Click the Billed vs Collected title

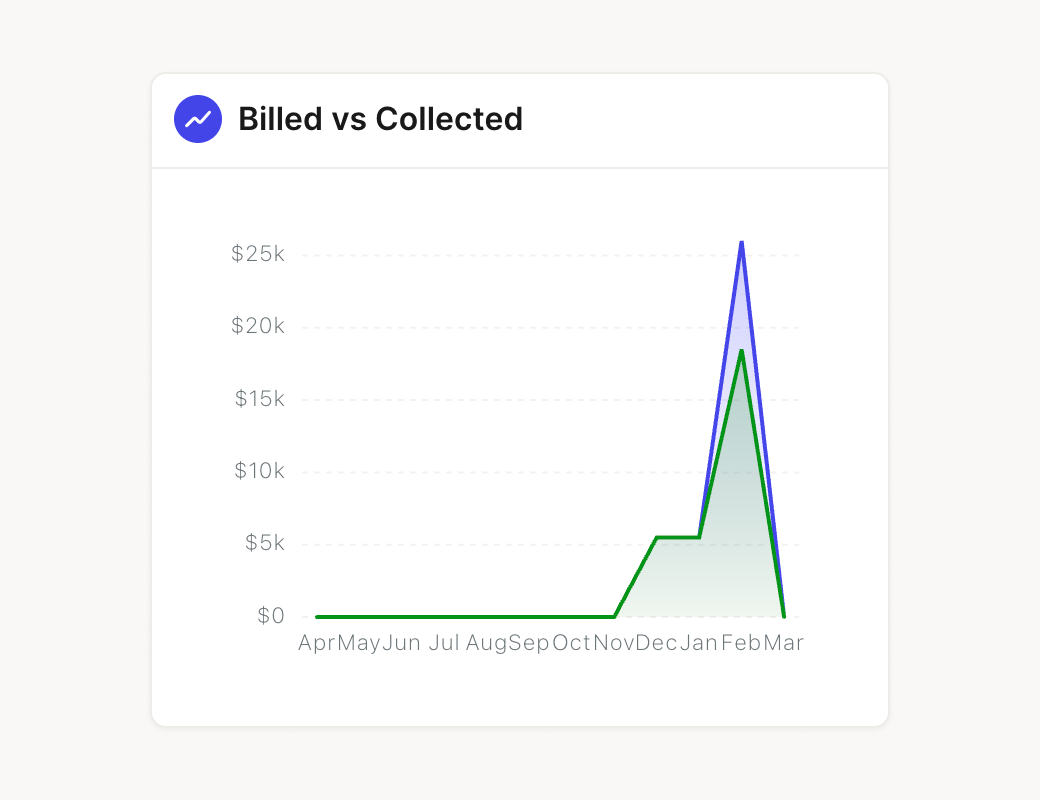coord(380,119)
